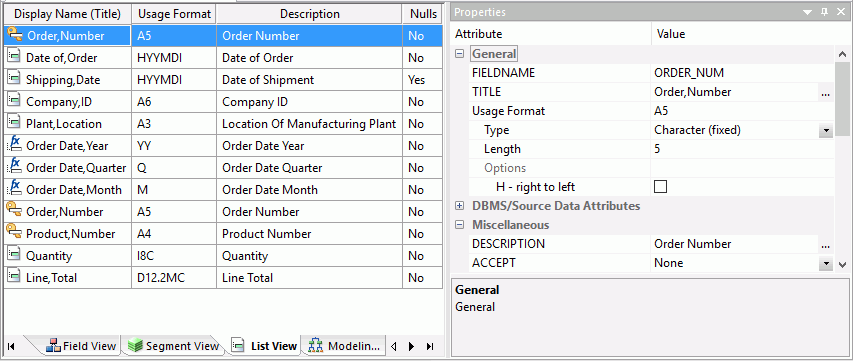Click the Nulls column header
This screenshot has height=361, width=853.
[423, 14]
